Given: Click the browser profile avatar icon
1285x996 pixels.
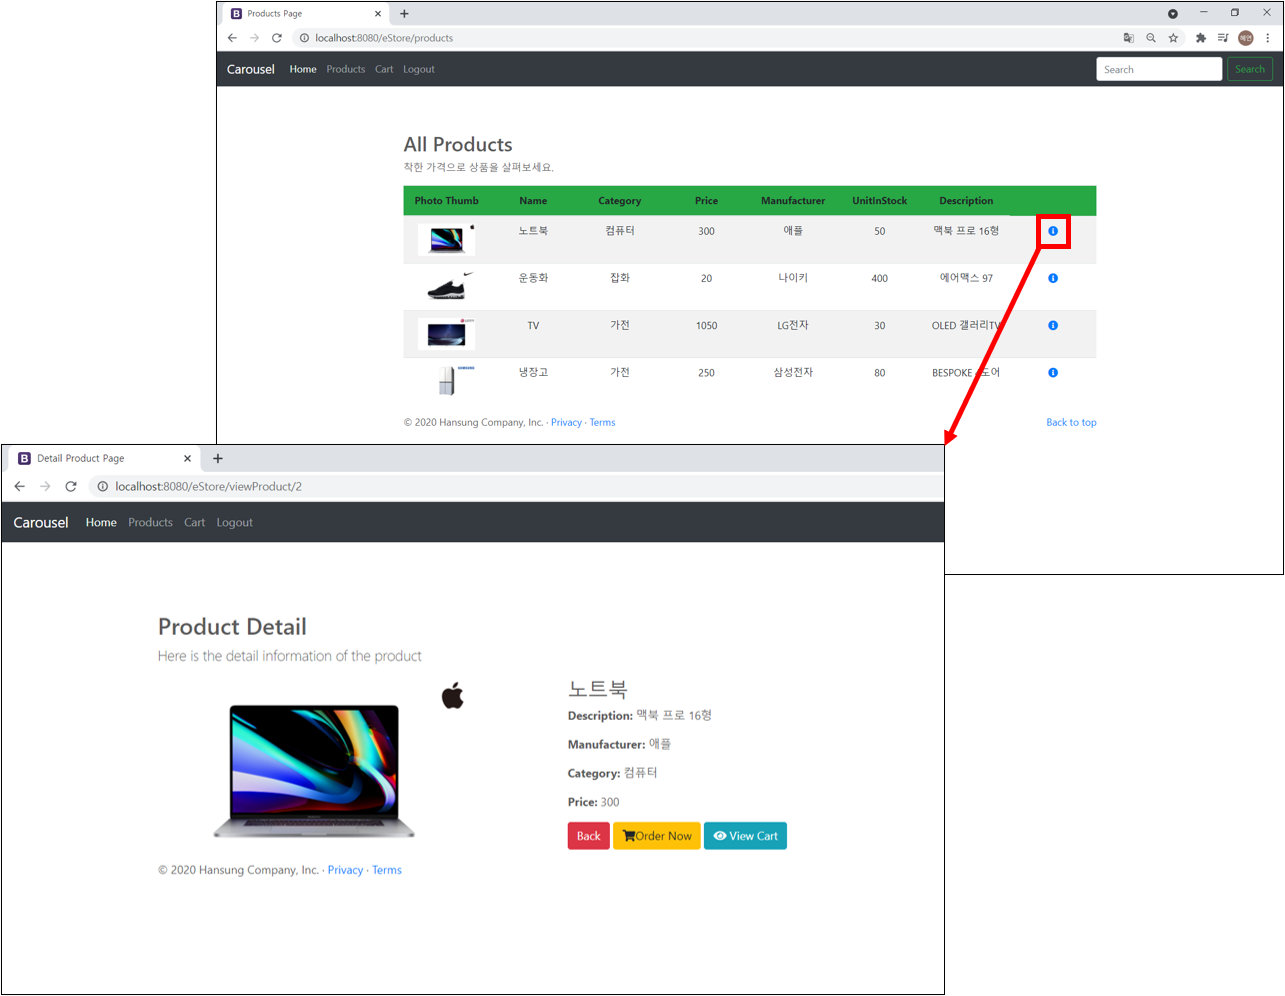Looking at the screenshot, I should coord(1246,38).
